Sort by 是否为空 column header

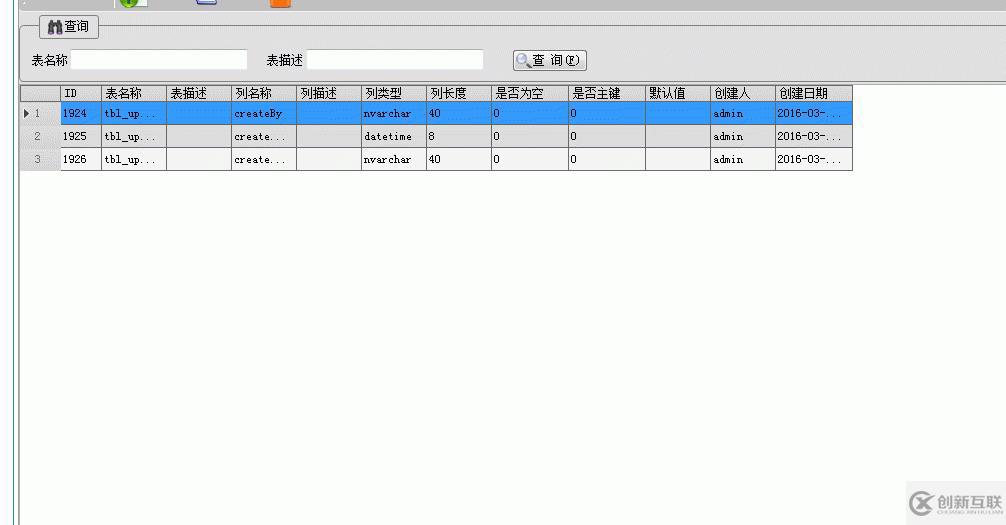tap(530, 94)
